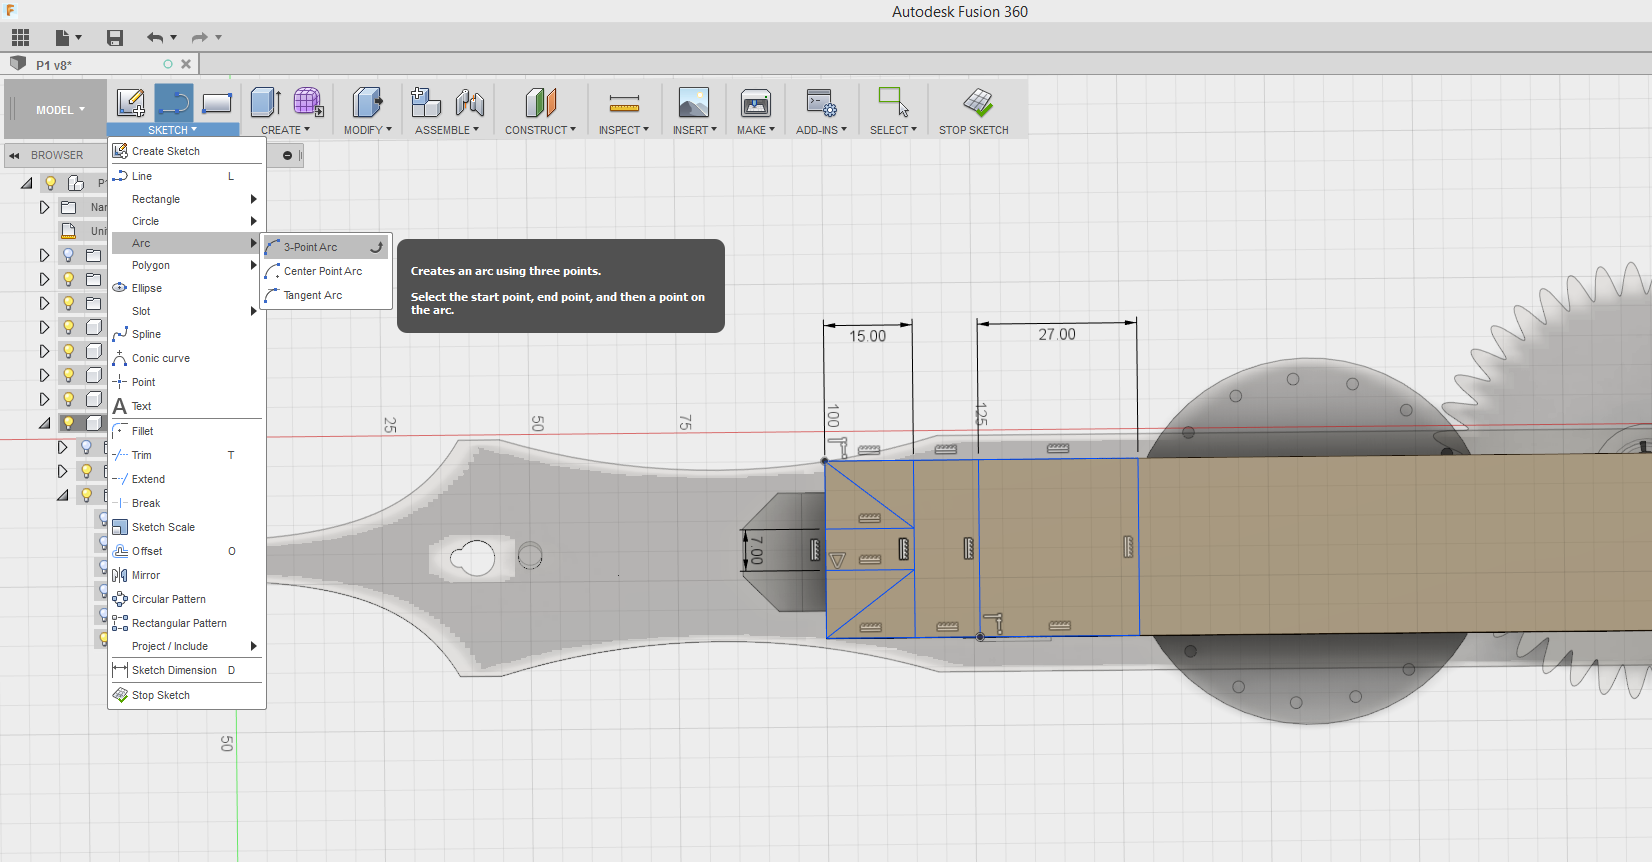Click the Make 3D print icon
Screen dimensions: 1652x862
point(756,102)
